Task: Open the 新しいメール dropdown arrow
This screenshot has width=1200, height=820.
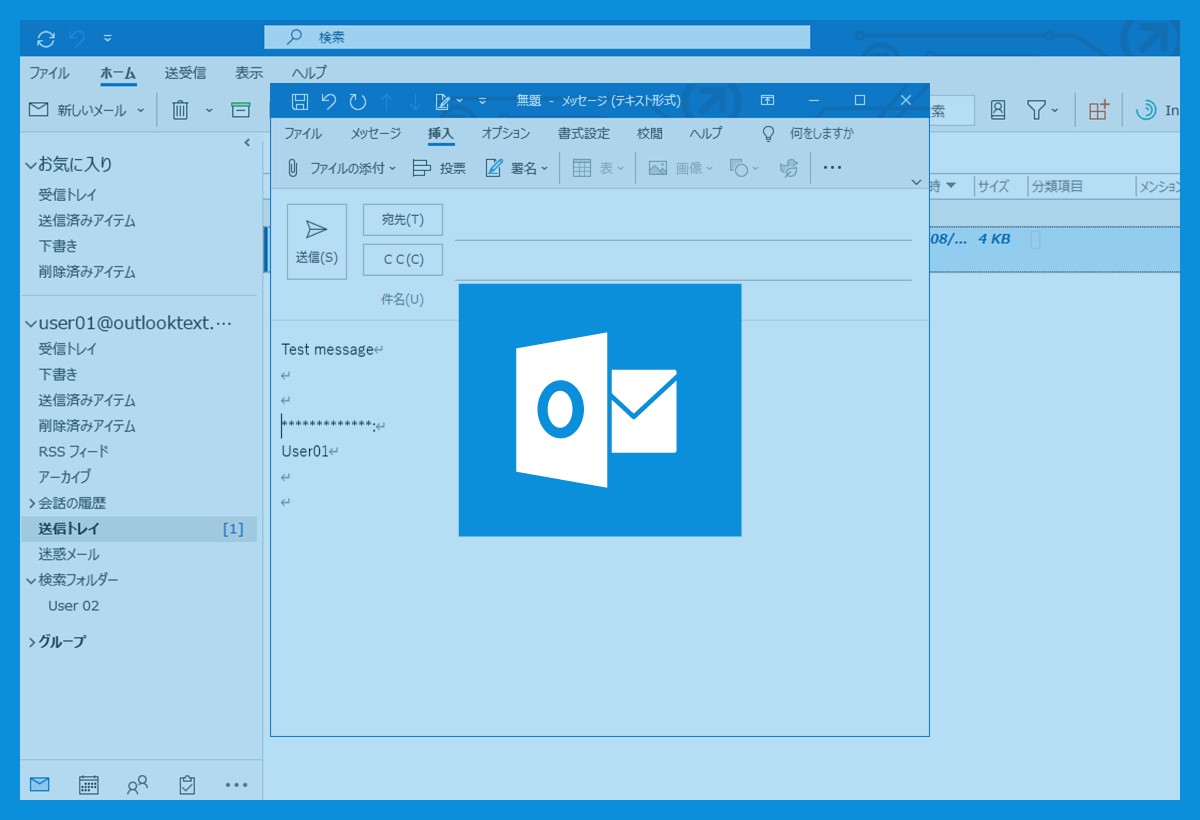Action: 141,110
